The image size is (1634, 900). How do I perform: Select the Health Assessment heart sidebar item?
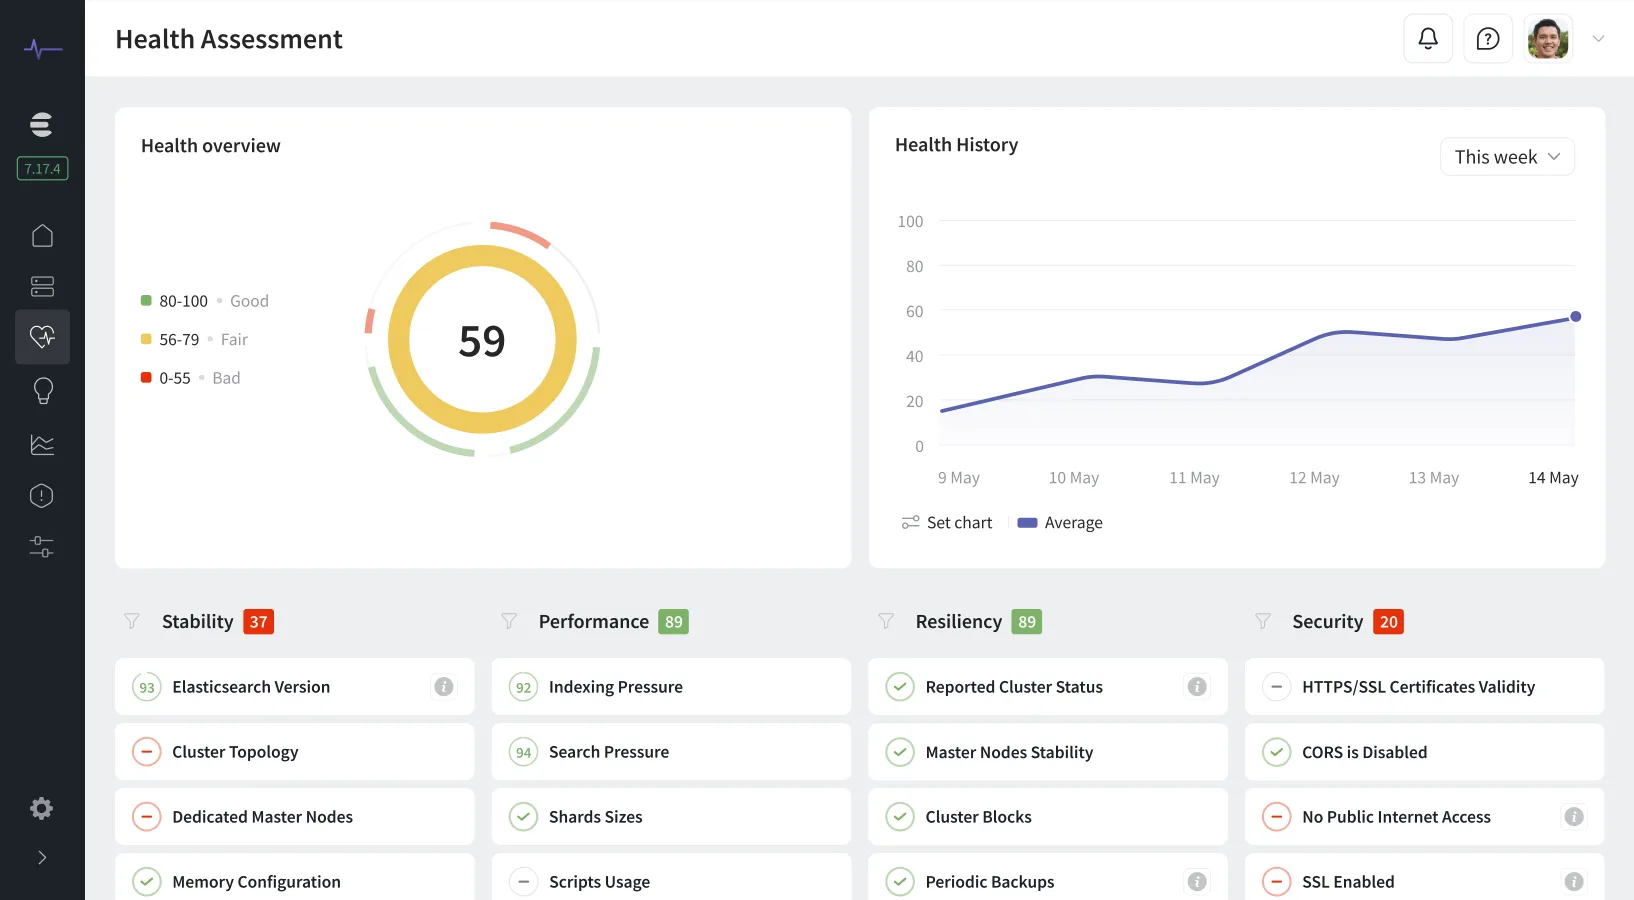42,337
